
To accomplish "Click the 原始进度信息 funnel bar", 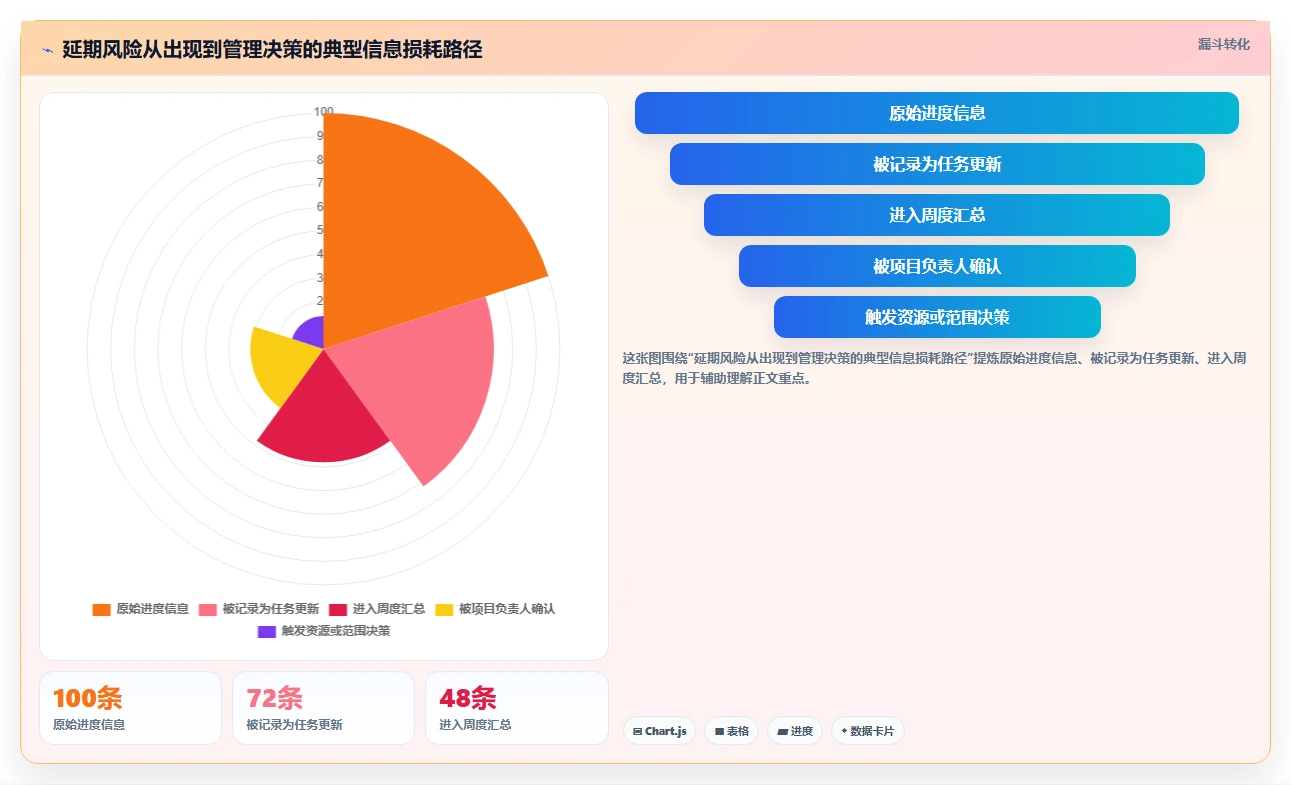I will pyautogui.click(x=937, y=113).
